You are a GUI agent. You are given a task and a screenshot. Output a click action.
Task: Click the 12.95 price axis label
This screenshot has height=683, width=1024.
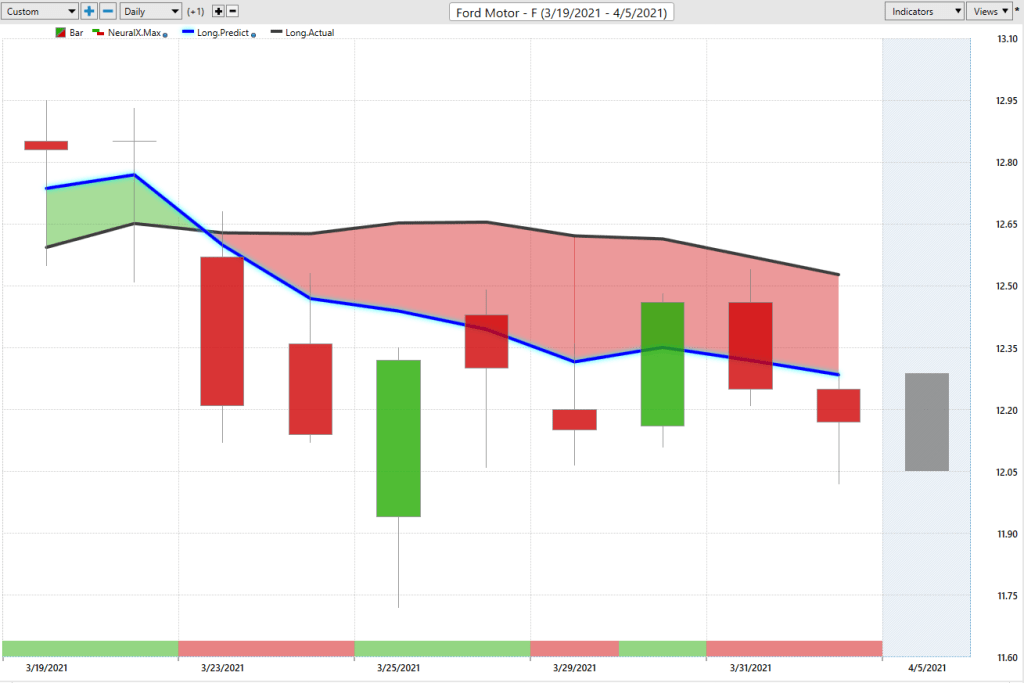[x=1007, y=101]
